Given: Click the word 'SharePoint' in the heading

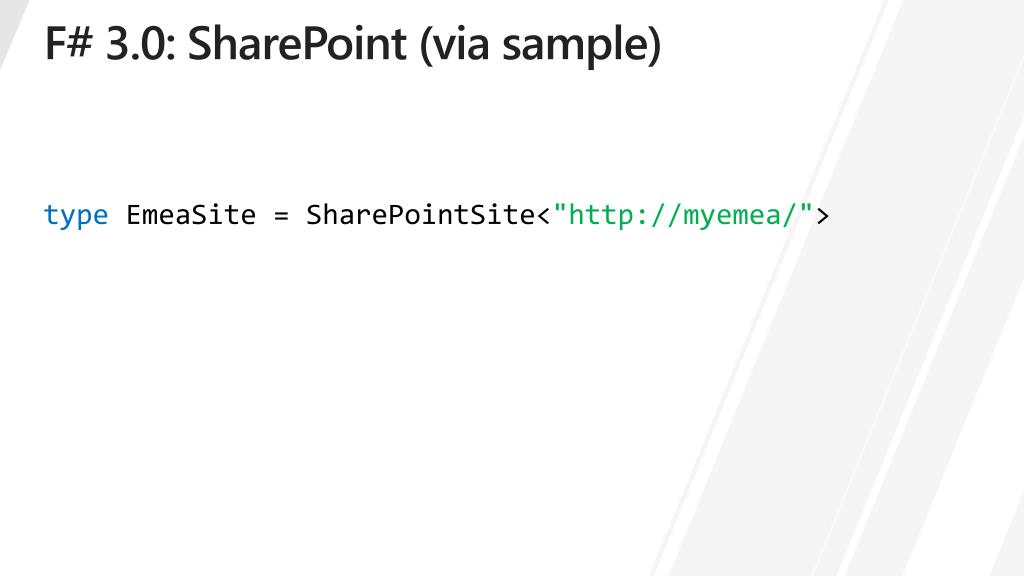Looking at the screenshot, I should pyautogui.click(x=297, y=44).
